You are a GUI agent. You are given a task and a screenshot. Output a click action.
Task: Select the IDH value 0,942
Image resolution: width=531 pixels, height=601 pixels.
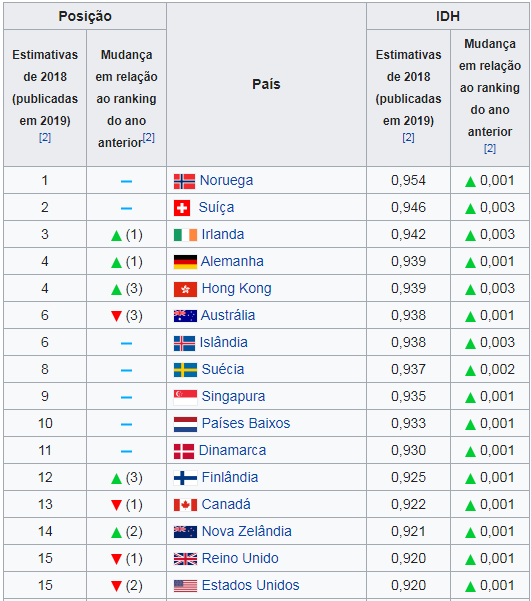(x=408, y=235)
